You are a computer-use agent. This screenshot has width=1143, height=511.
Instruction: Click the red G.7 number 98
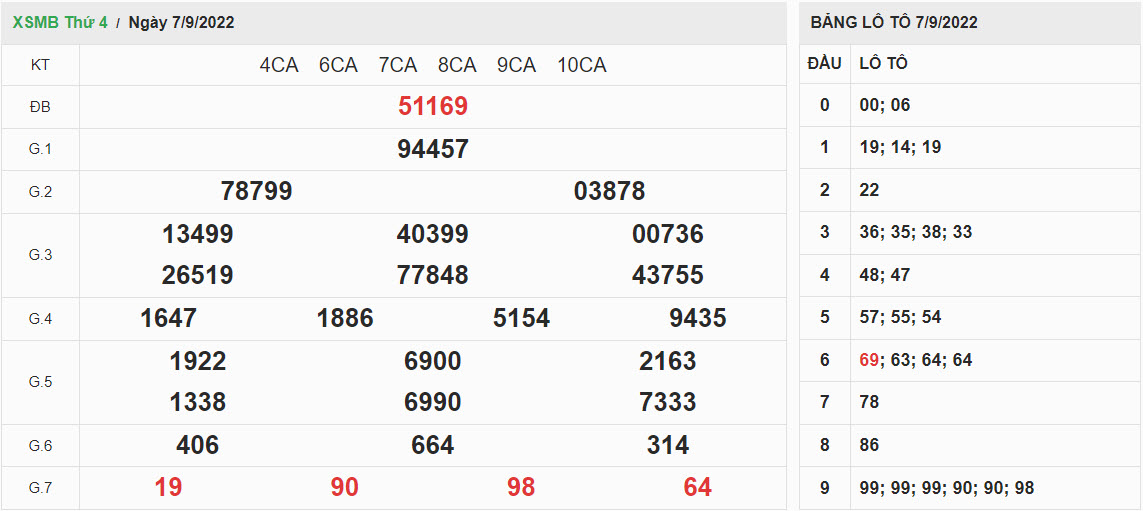point(520,487)
